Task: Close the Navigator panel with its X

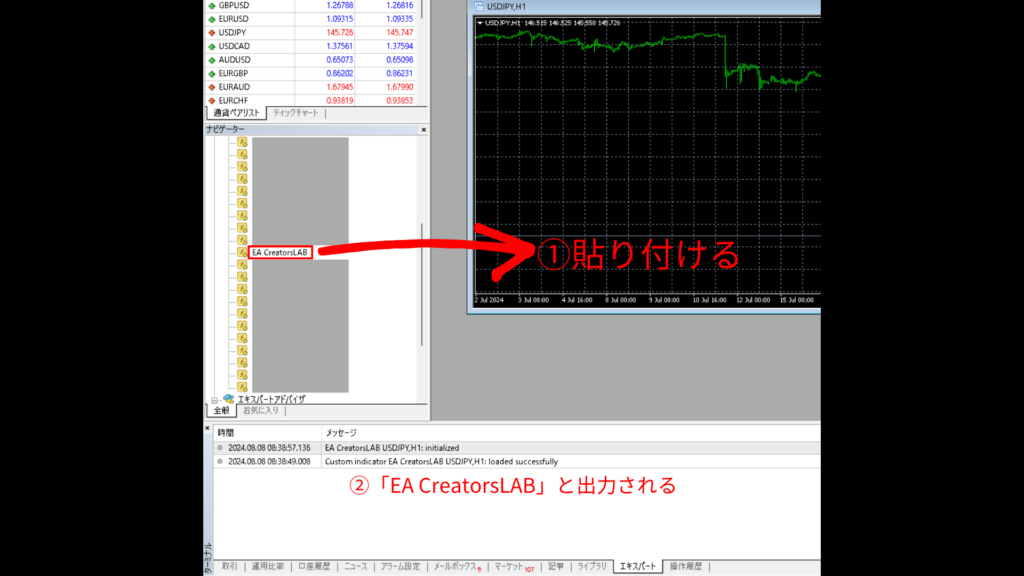Action: 424,130
